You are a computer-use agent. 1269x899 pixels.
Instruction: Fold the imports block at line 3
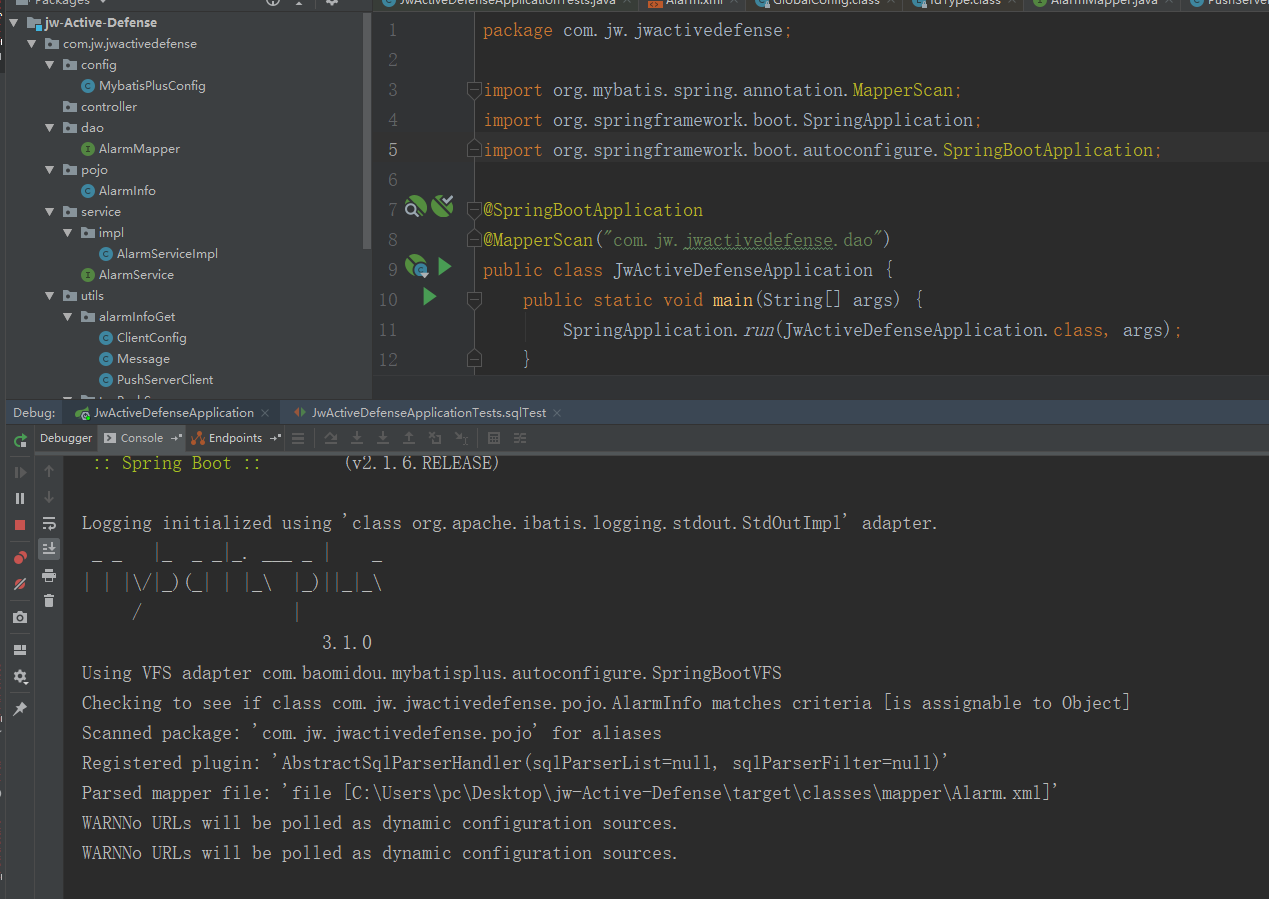tap(474, 90)
